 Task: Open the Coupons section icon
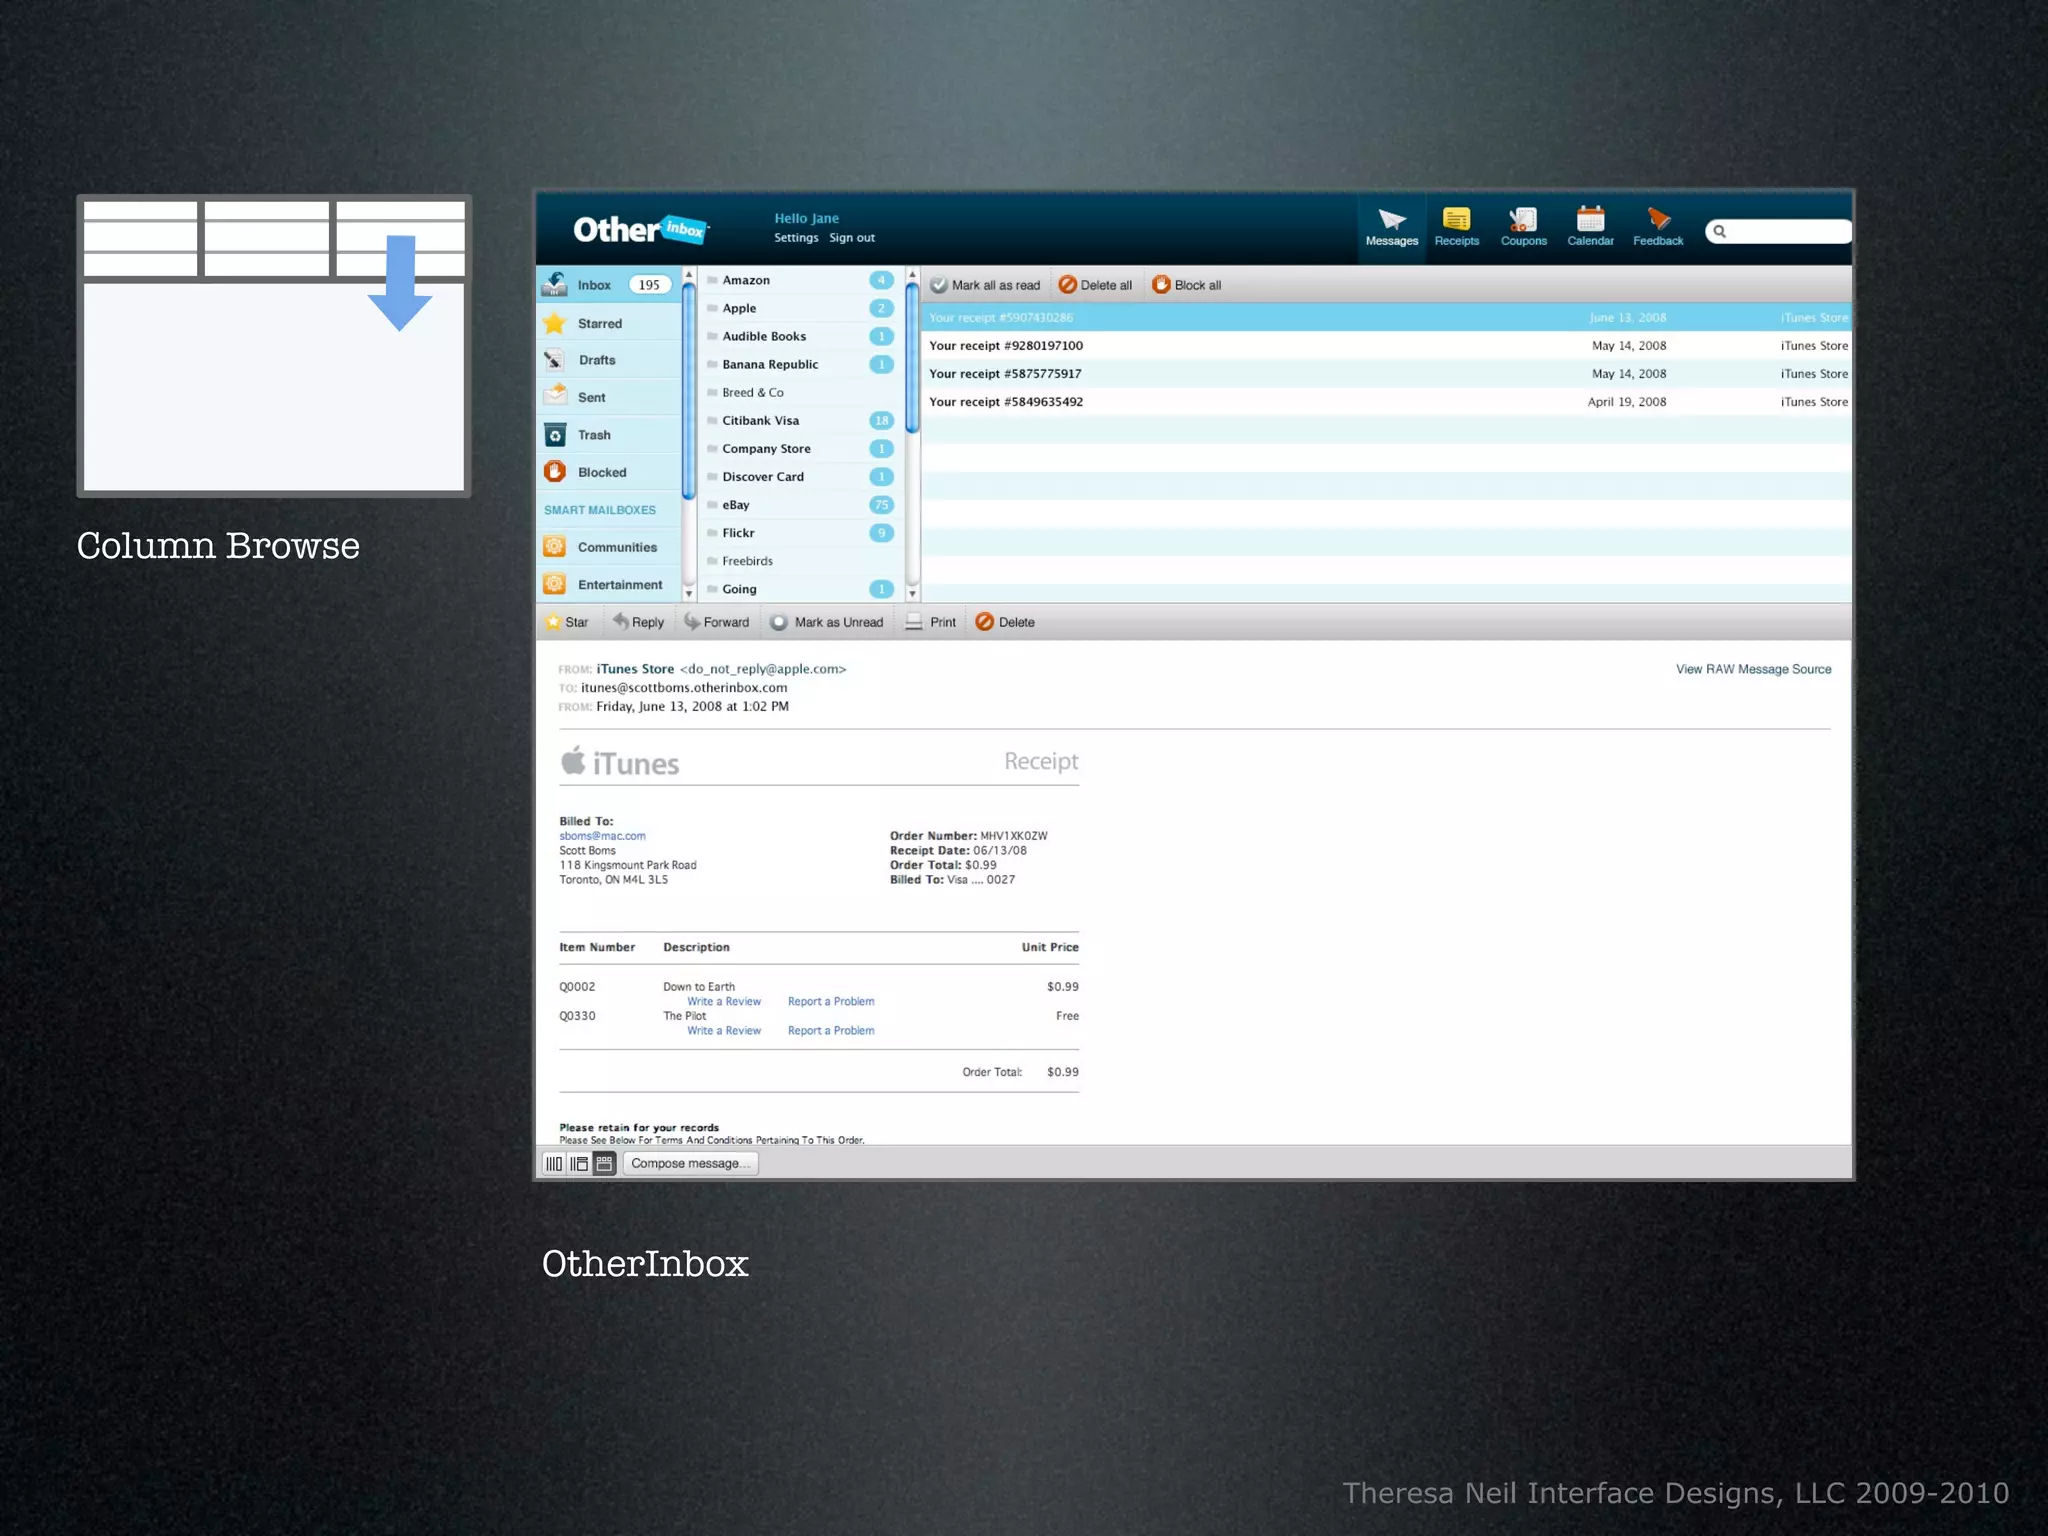[1523, 220]
